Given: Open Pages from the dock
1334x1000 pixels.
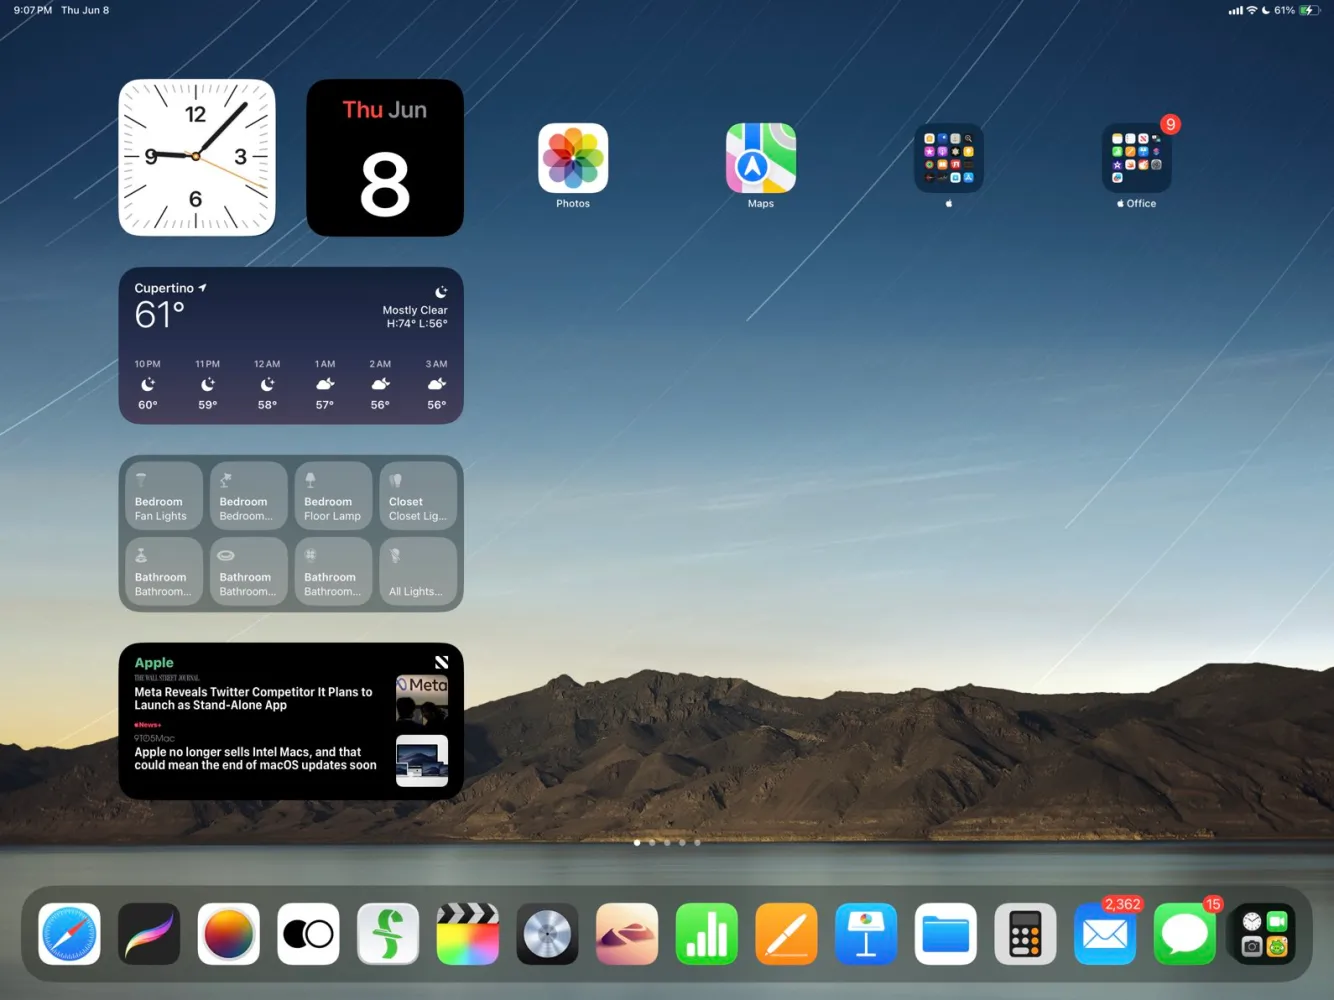Looking at the screenshot, I should pos(786,934).
